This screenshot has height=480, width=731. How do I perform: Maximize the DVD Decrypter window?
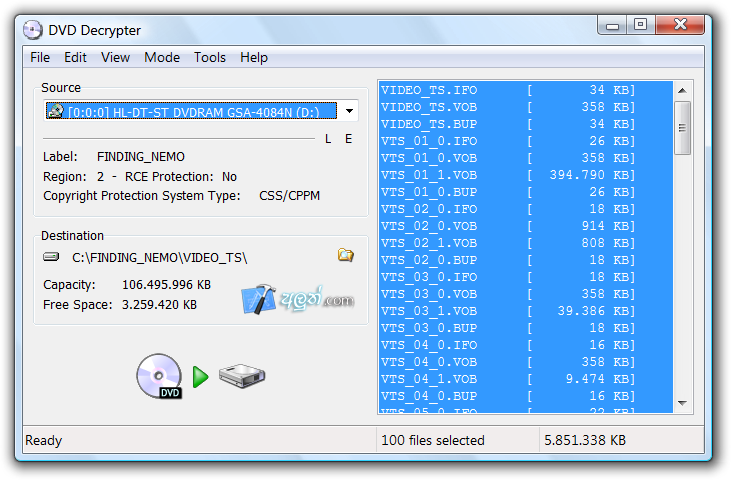[x=641, y=24]
